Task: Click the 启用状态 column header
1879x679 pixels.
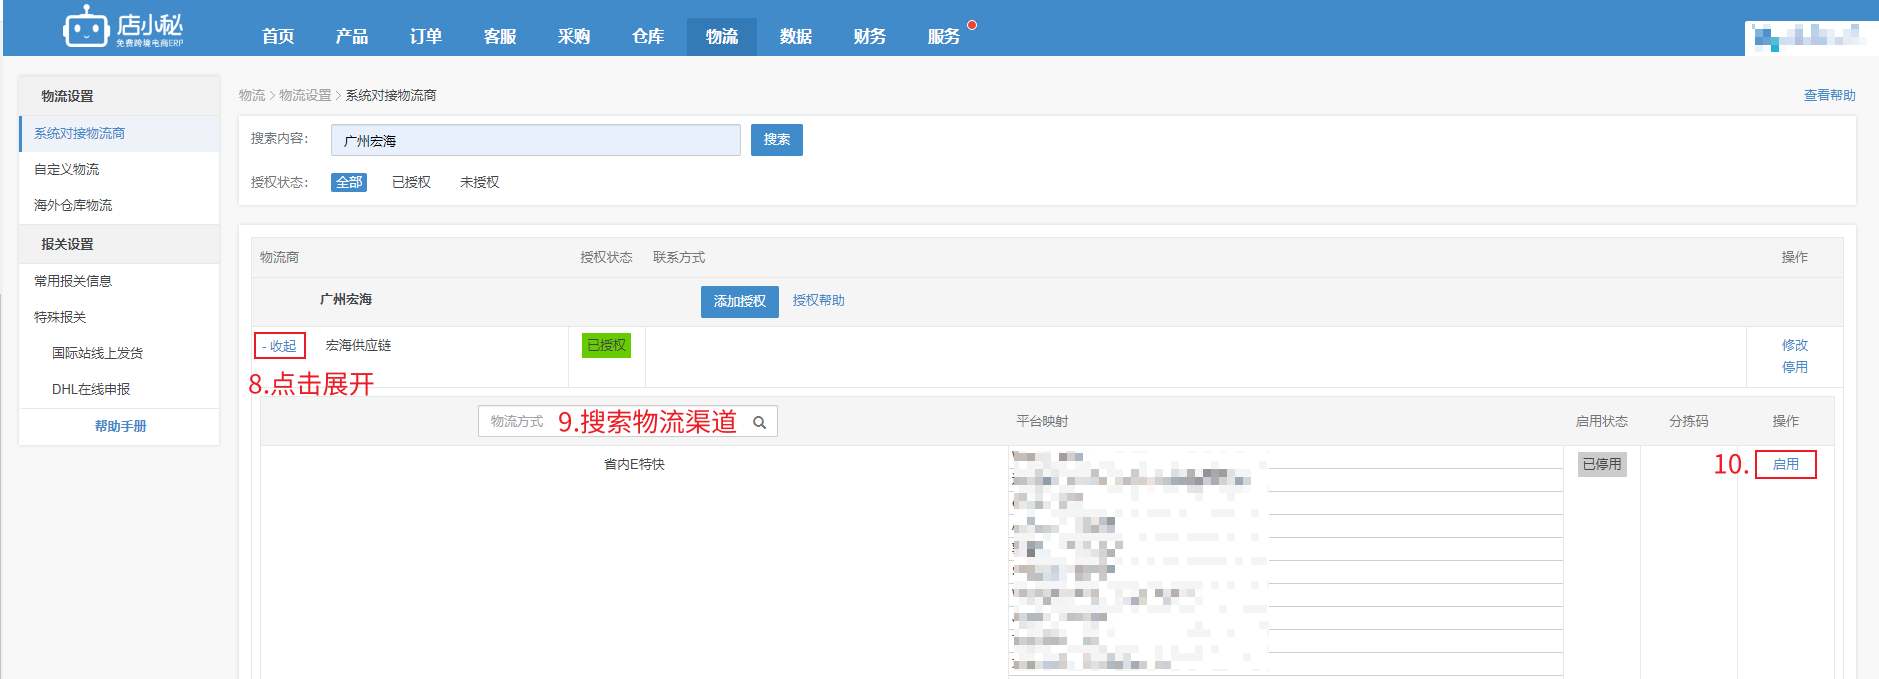Action: [x=1602, y=421]
